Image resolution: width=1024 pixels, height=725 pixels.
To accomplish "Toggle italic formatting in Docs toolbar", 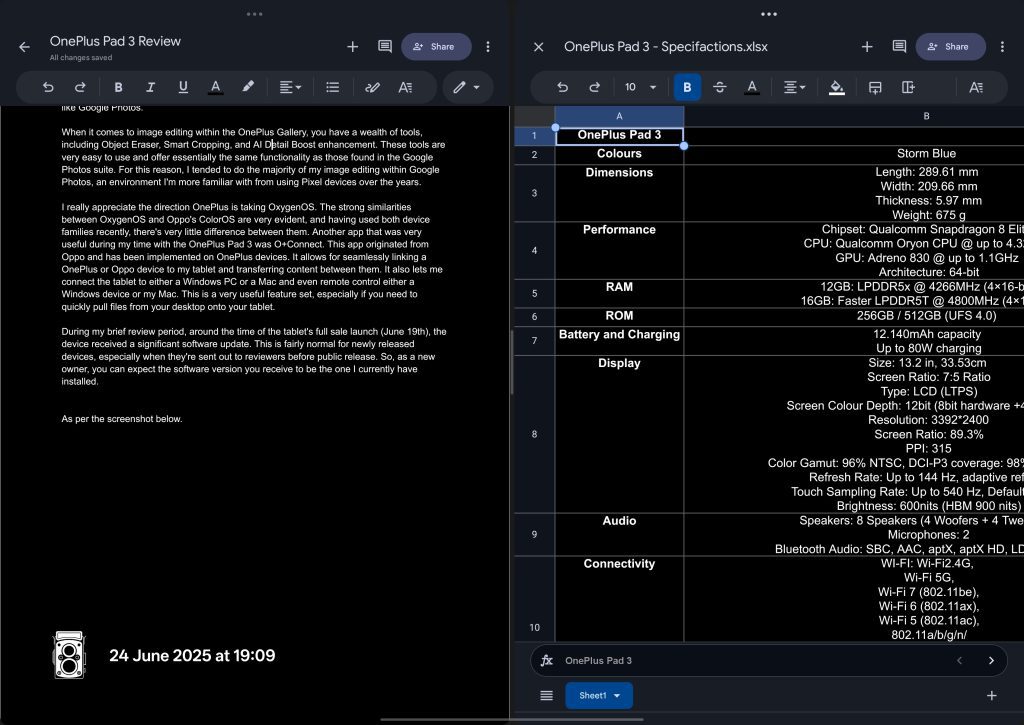I will click(151, 87).
